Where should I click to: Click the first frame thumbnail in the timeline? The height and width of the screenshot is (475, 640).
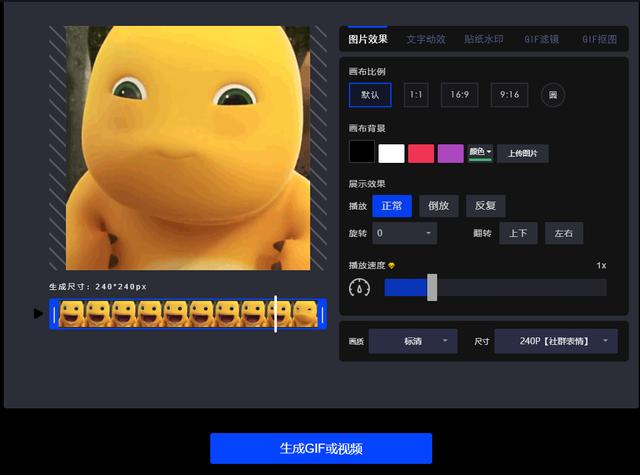point(72,314)
